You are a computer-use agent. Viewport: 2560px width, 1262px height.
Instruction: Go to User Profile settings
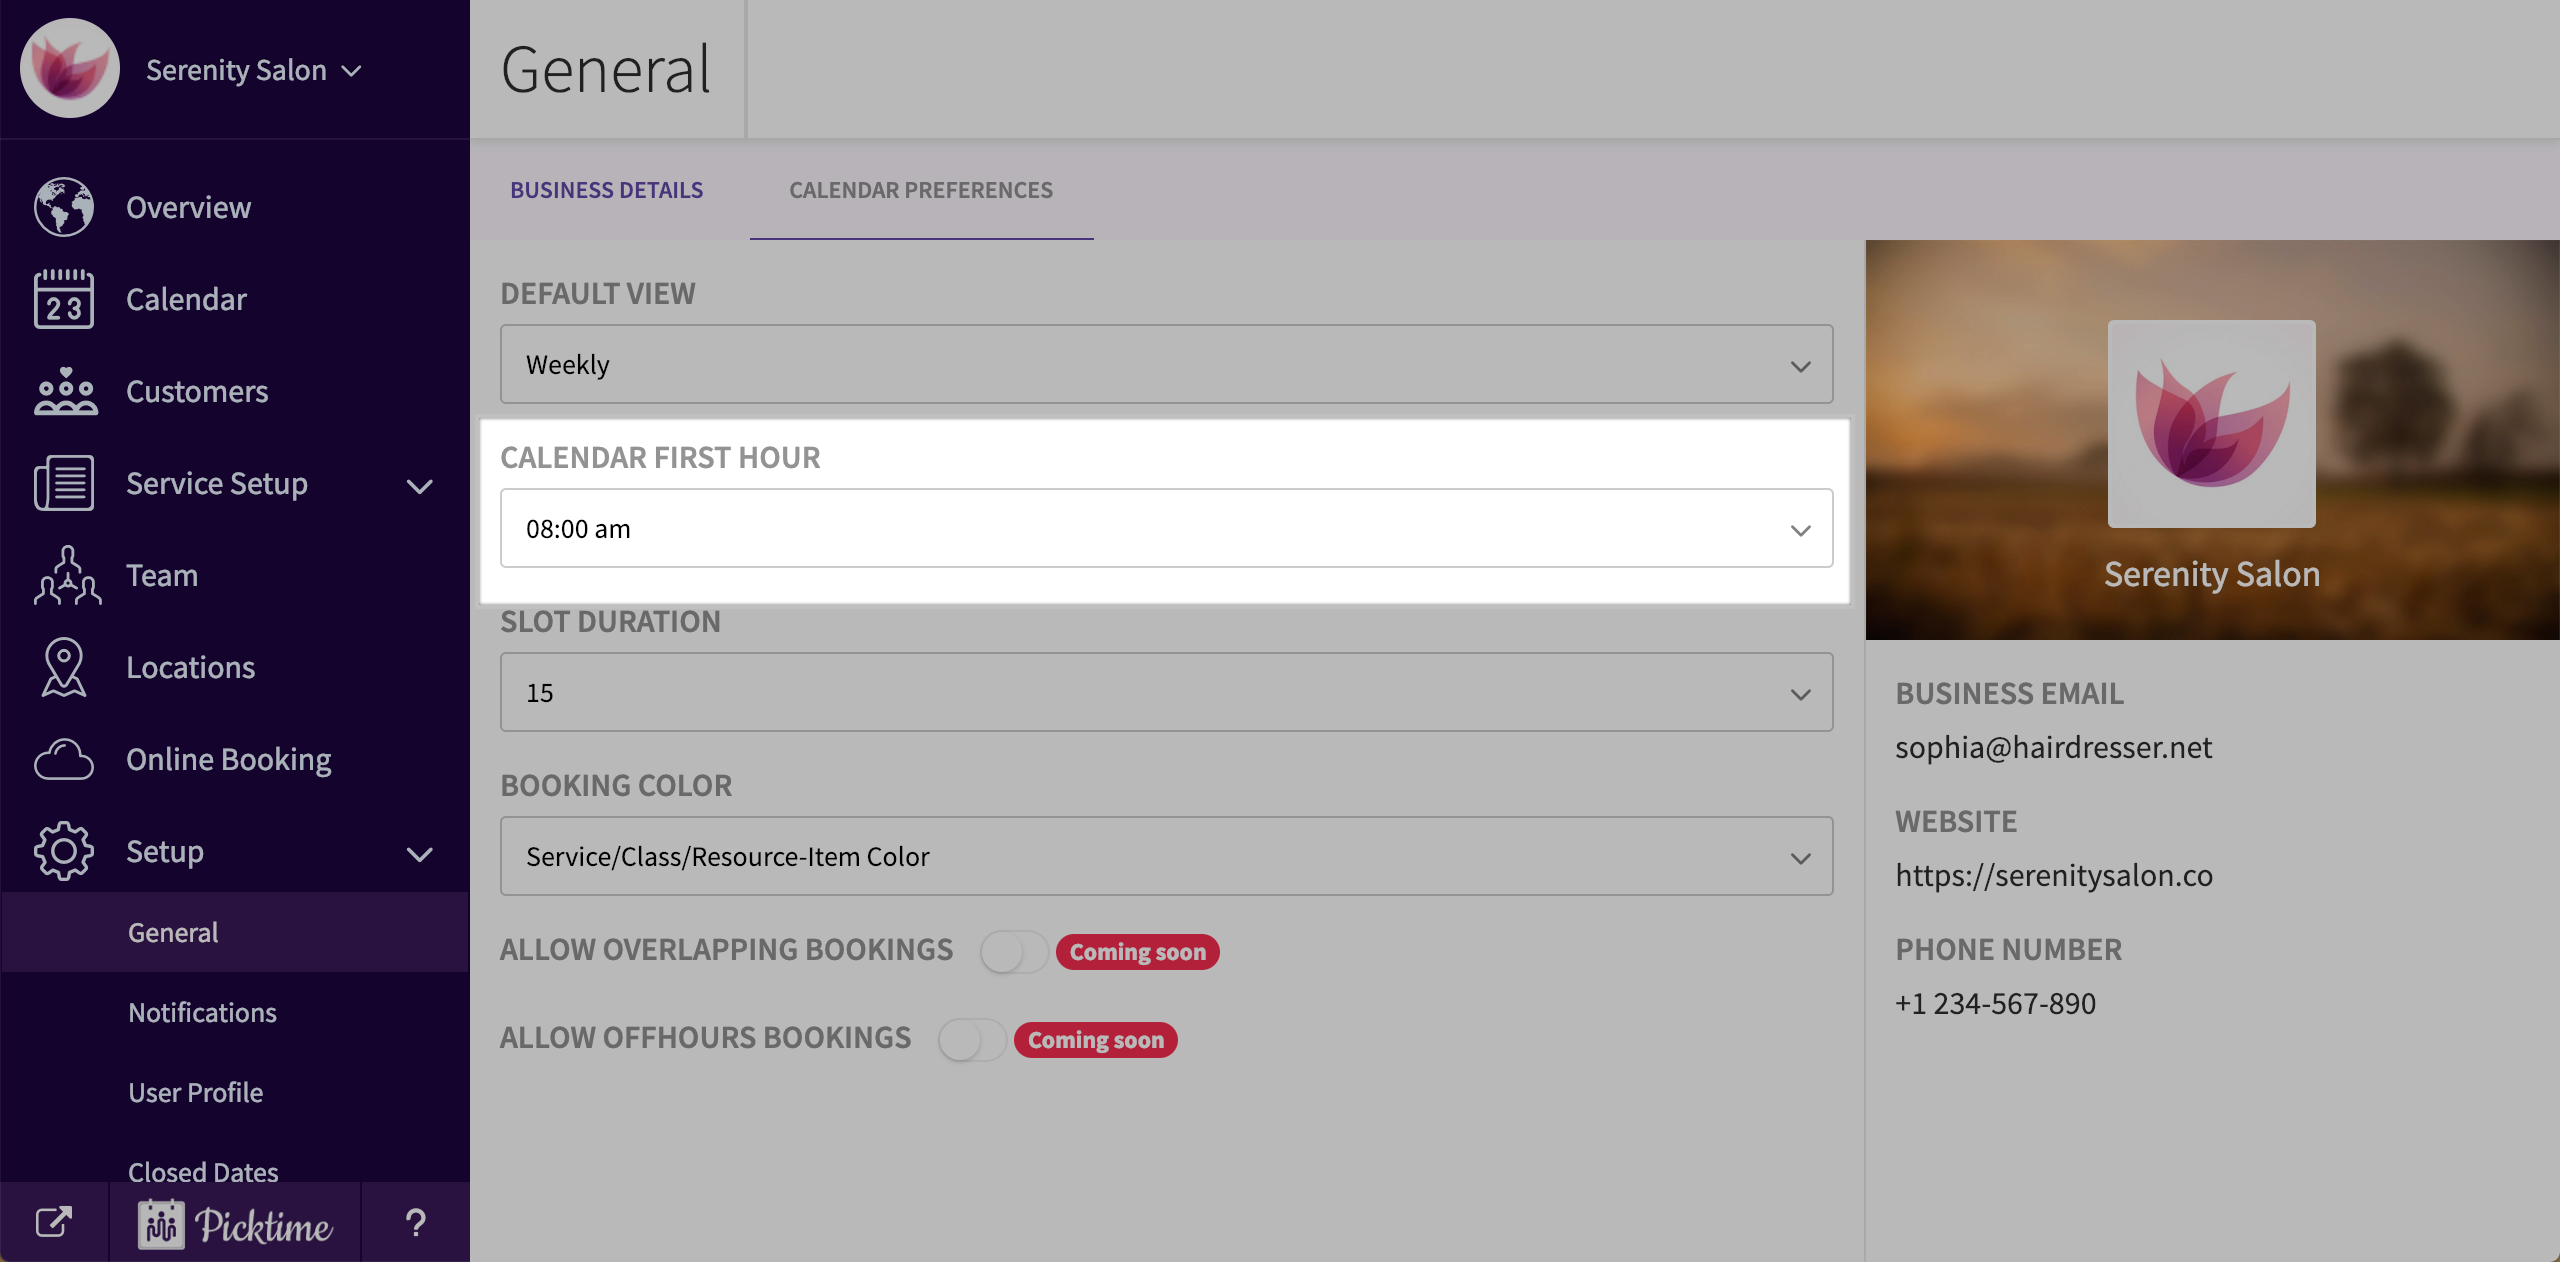pos(195,1092)
